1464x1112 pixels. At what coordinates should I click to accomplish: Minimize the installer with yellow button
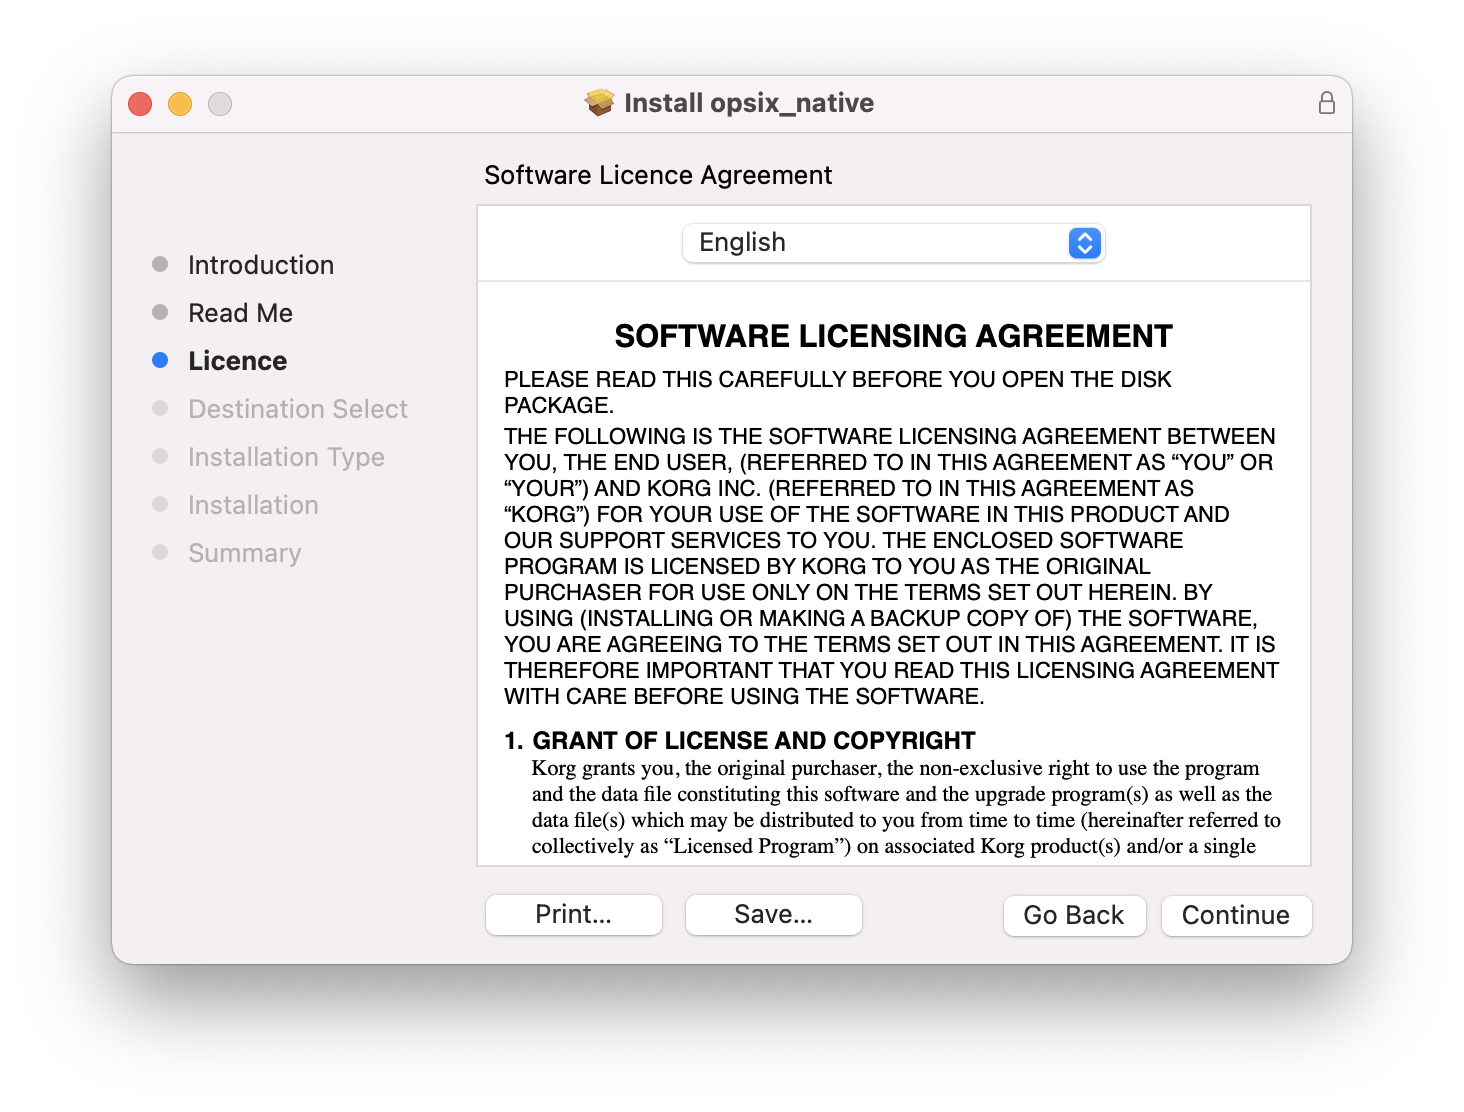[180, 104]
